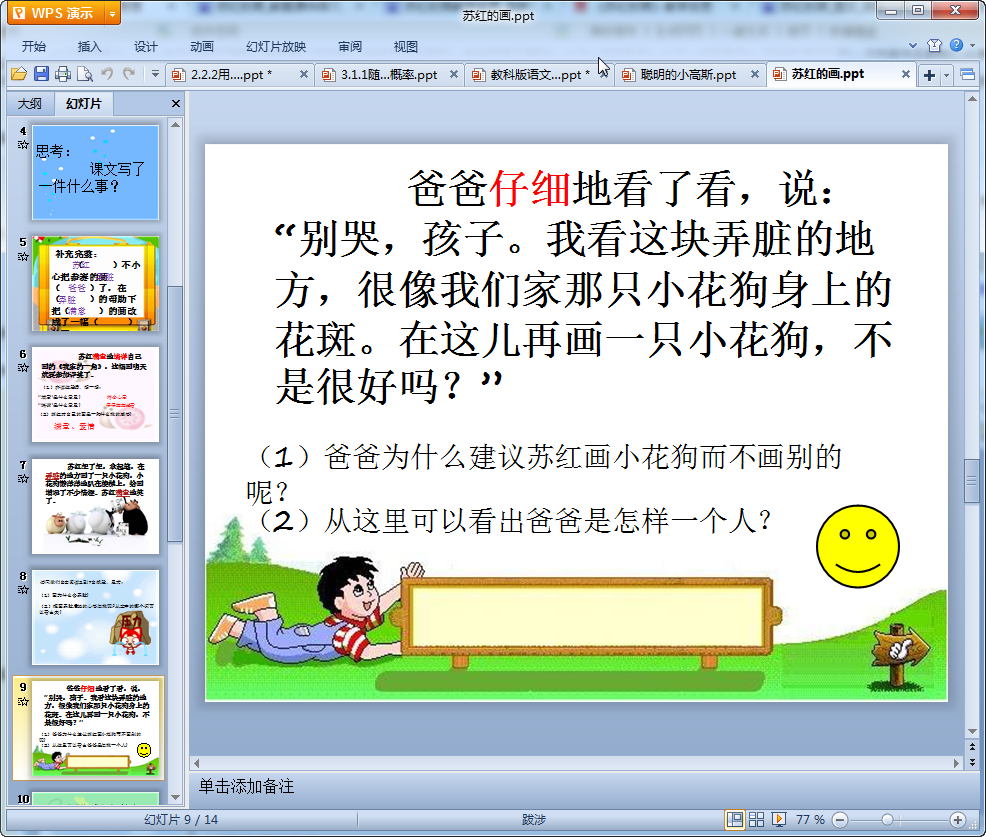Open the 开始 ribbon tab

click(33, 47)
